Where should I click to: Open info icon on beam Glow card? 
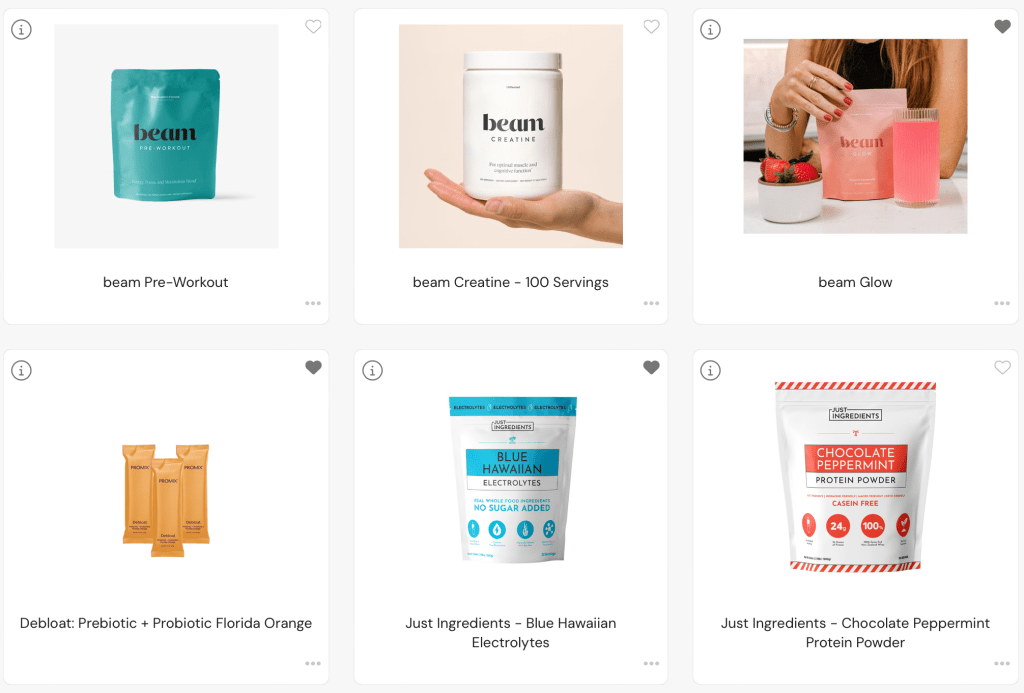pos(711,29)
